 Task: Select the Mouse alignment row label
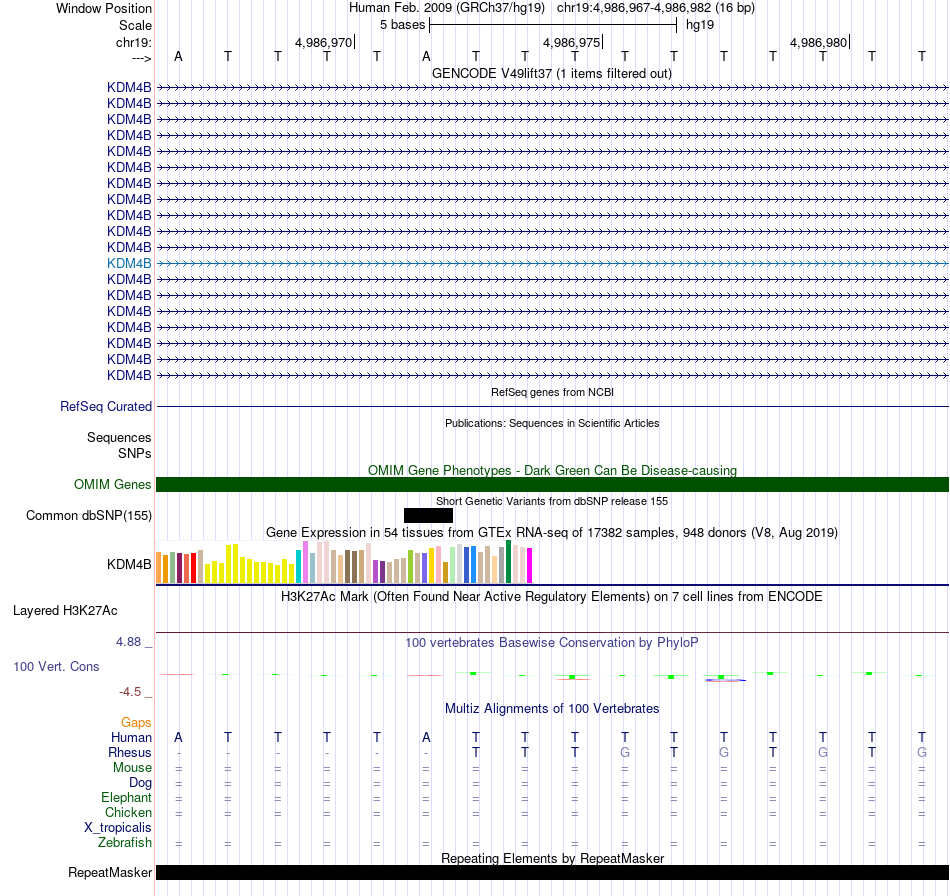click(x=132, y=768)
